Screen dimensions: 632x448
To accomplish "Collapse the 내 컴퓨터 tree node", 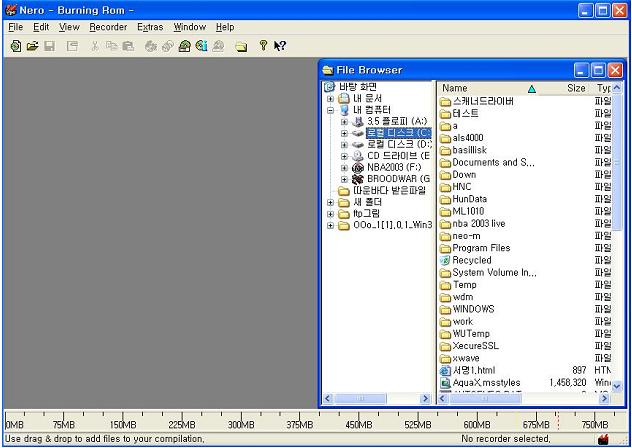I will 331,110.
